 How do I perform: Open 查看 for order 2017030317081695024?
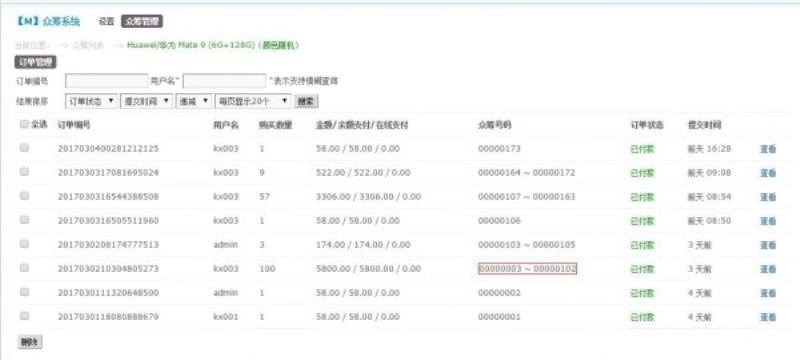click(x=768, y=173)
